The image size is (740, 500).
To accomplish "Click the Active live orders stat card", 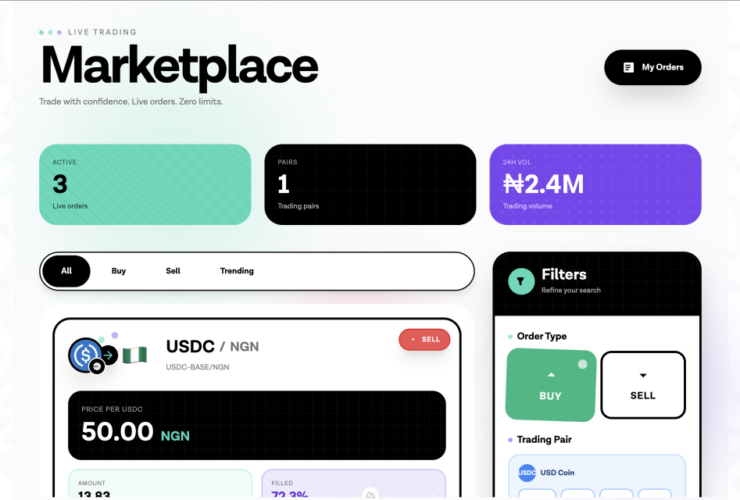I will (x=145, y=184).
